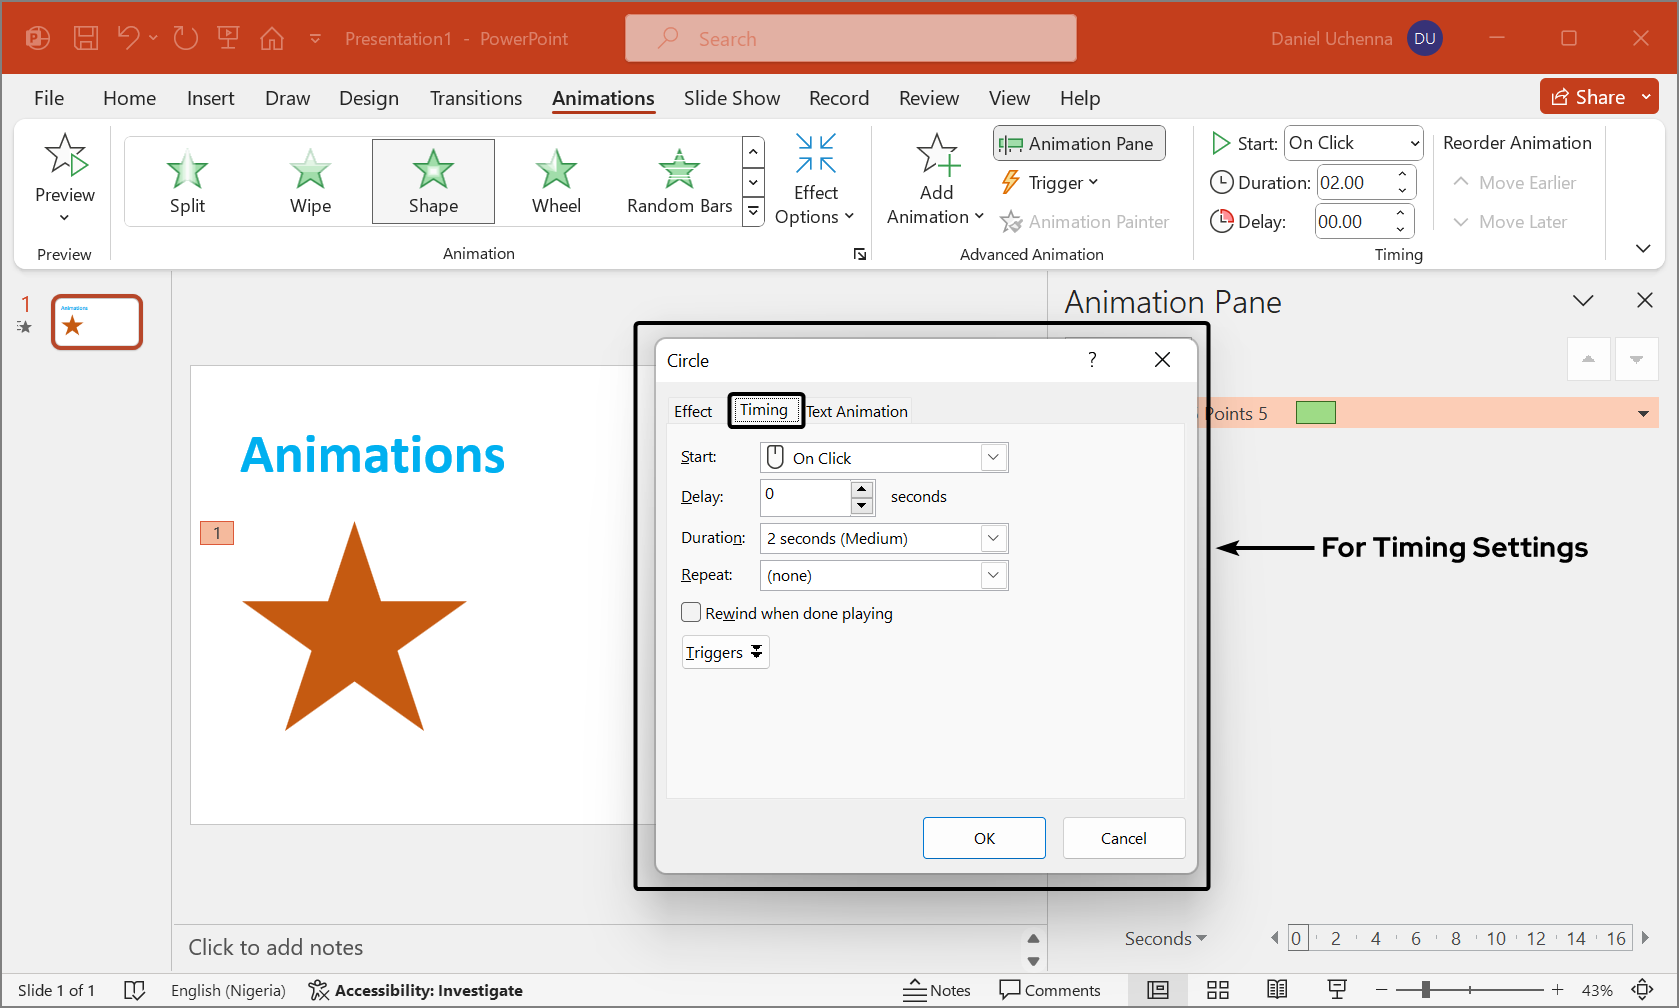Apply the Split animation effect
Viewport: 1679px width, 1008px height.
(187, 181)
